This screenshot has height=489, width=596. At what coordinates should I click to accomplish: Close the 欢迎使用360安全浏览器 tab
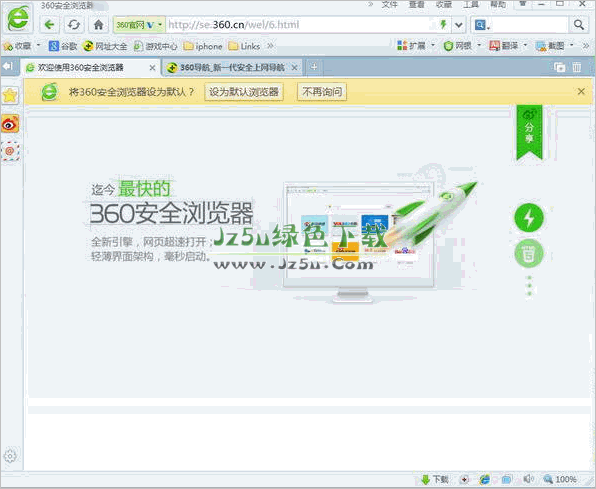tap(152, 68)
